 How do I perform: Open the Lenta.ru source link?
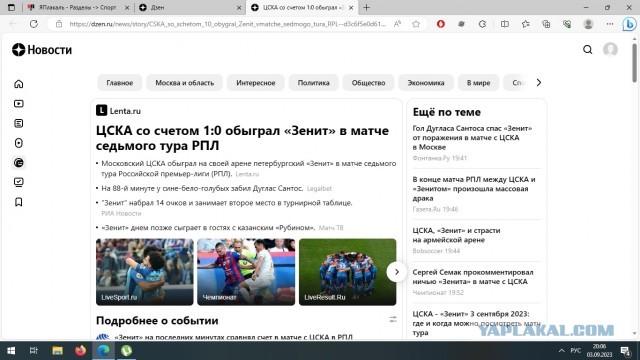[118, 111]
